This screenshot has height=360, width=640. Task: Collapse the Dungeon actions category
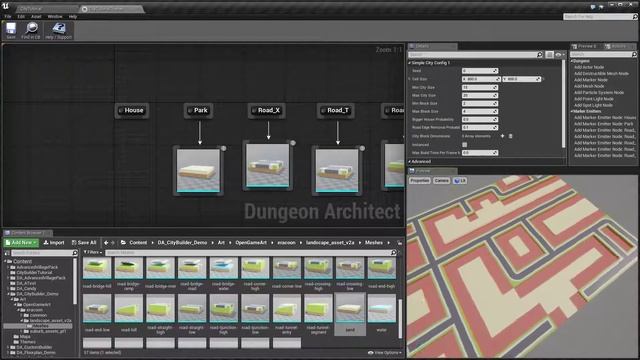tap(572, 61)
